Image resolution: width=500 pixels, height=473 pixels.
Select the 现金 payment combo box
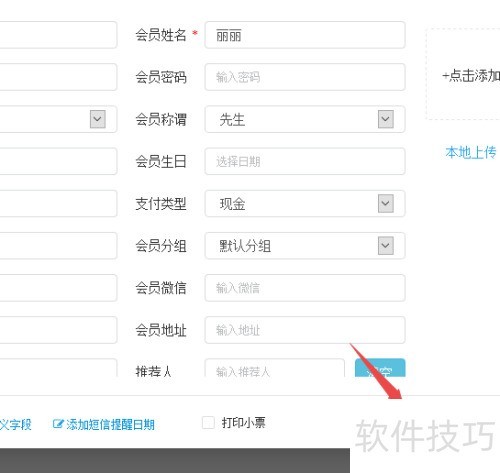pos(305,203)
